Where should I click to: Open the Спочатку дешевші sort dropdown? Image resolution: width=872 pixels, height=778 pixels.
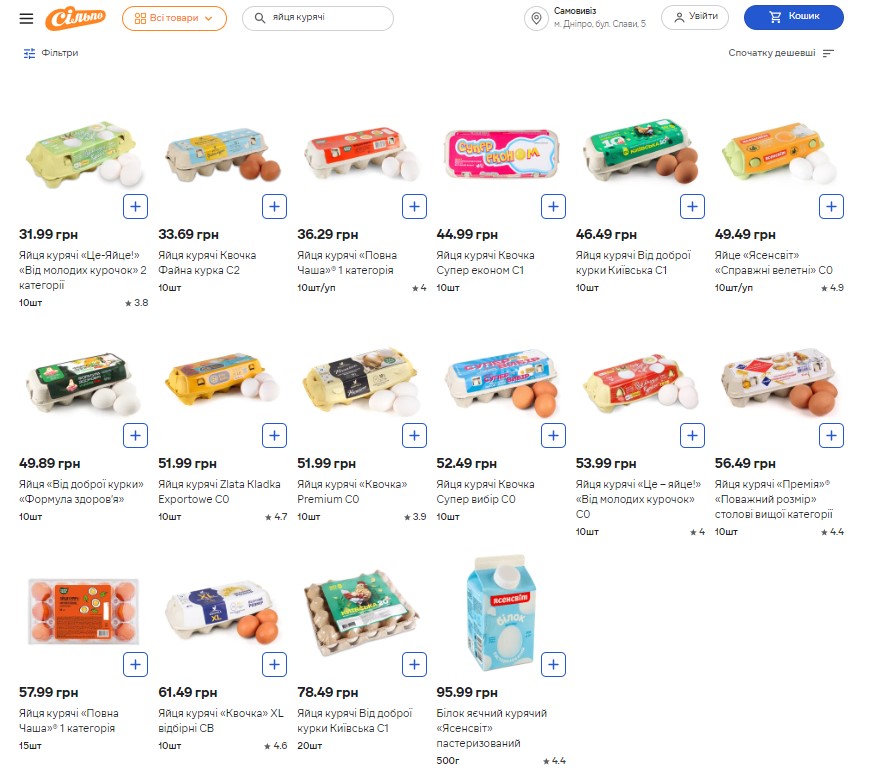point(781,53)
